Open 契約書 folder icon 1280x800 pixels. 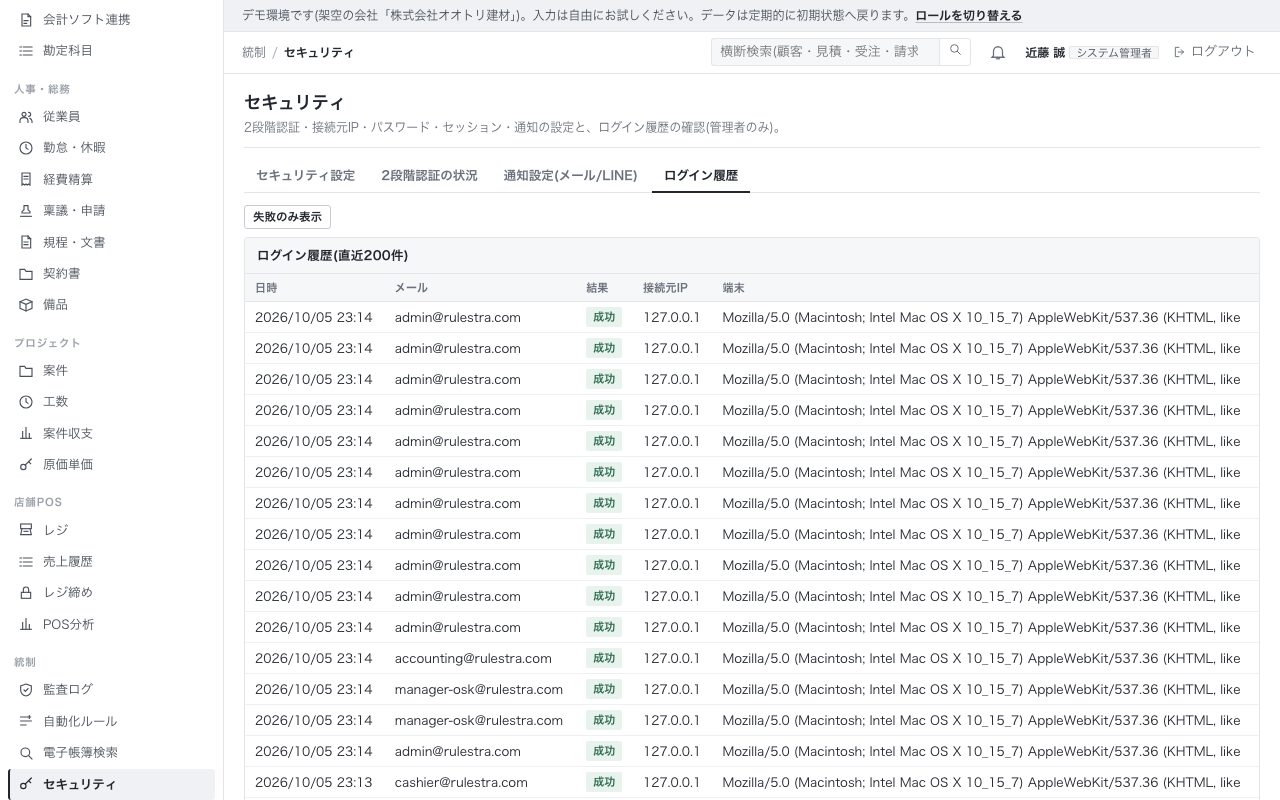[26, 273]
